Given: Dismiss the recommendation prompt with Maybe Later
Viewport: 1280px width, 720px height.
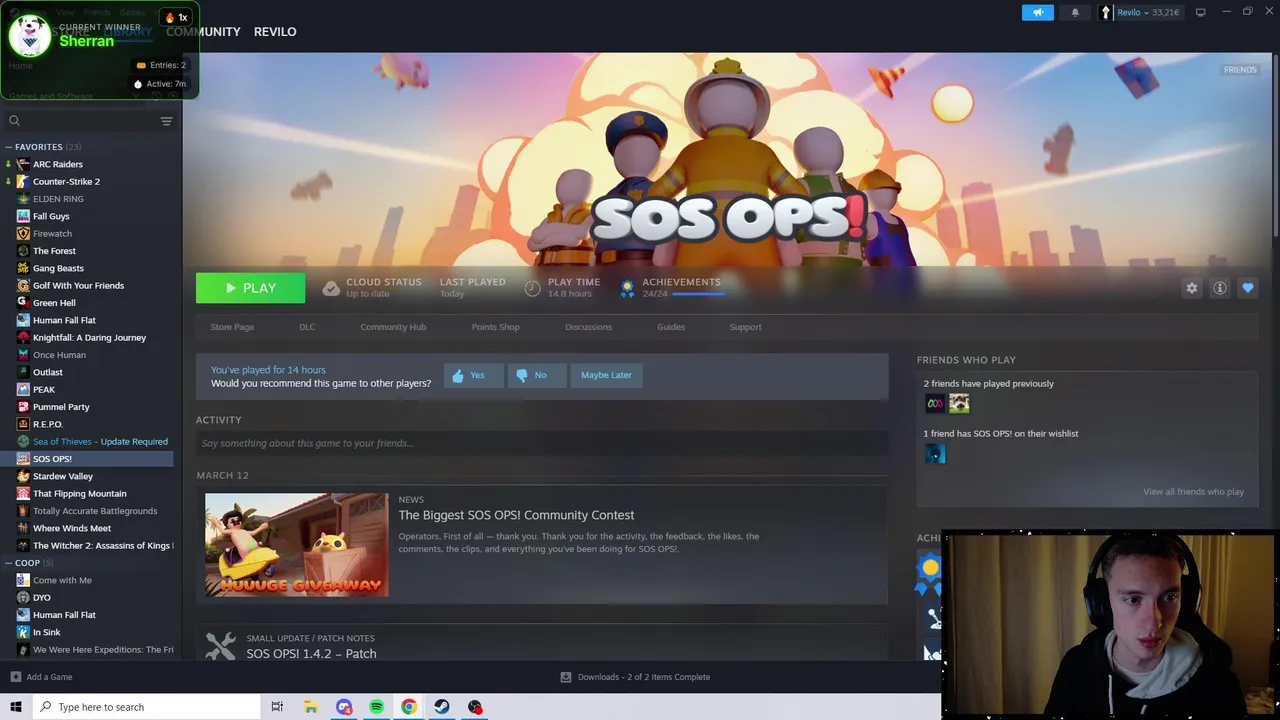Looking at the screenshot, I should 606,375.
